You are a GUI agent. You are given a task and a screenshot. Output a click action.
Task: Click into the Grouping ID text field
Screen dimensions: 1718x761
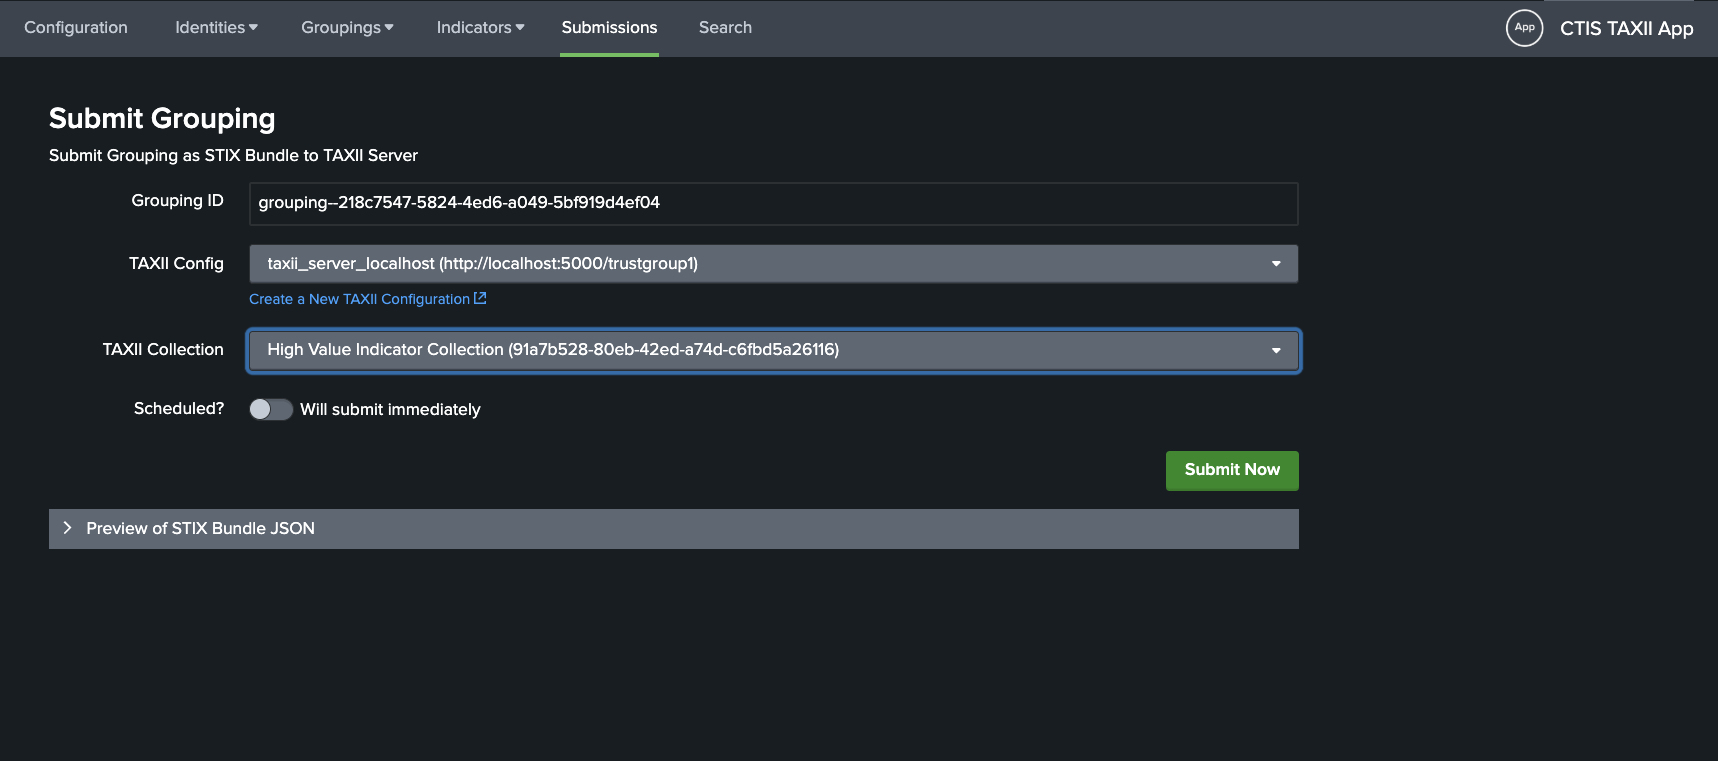pyautogui.click(x=772, y=203)
